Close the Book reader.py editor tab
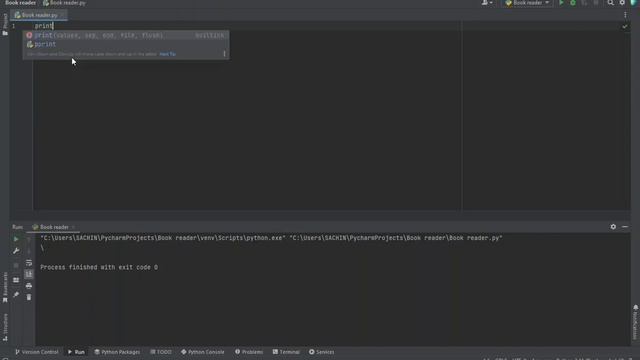 click(62, 15)
